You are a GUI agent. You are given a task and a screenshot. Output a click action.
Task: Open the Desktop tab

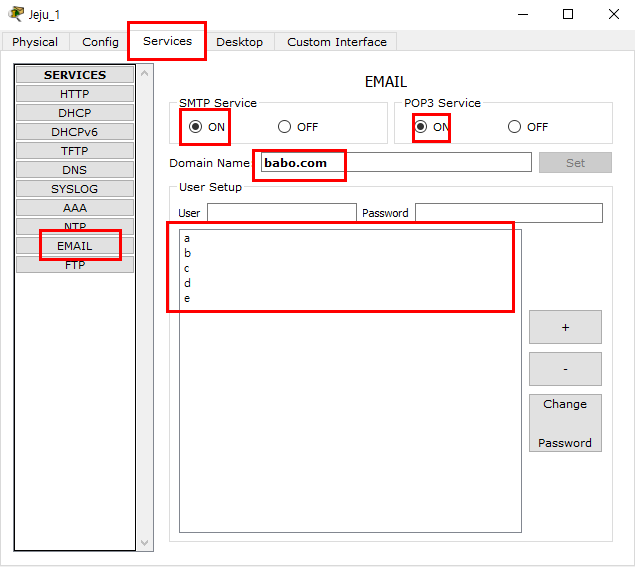tap(239, 42)
